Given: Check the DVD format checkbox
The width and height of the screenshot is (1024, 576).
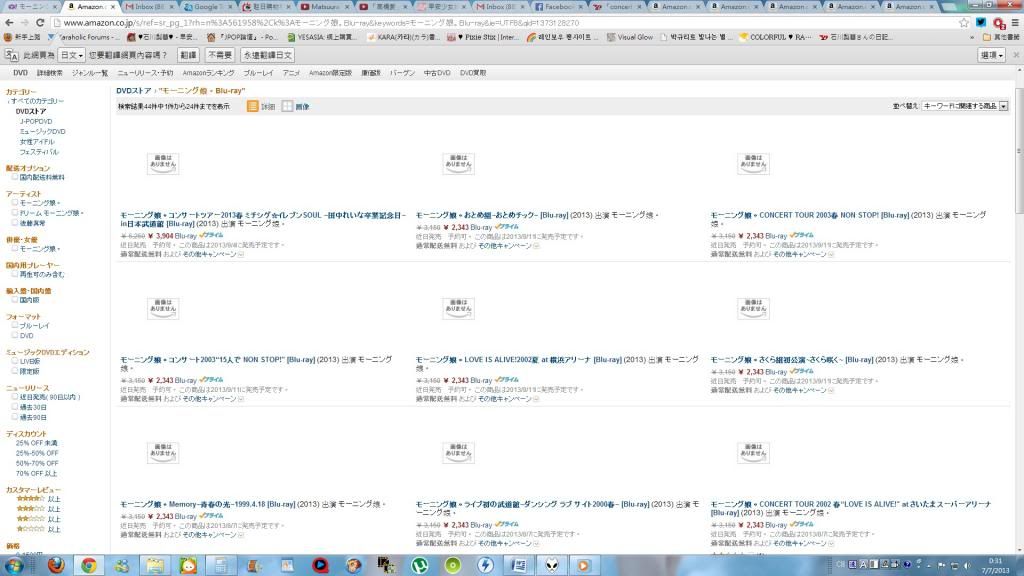Looking at the screenshot, I should [x=14, y=335].
